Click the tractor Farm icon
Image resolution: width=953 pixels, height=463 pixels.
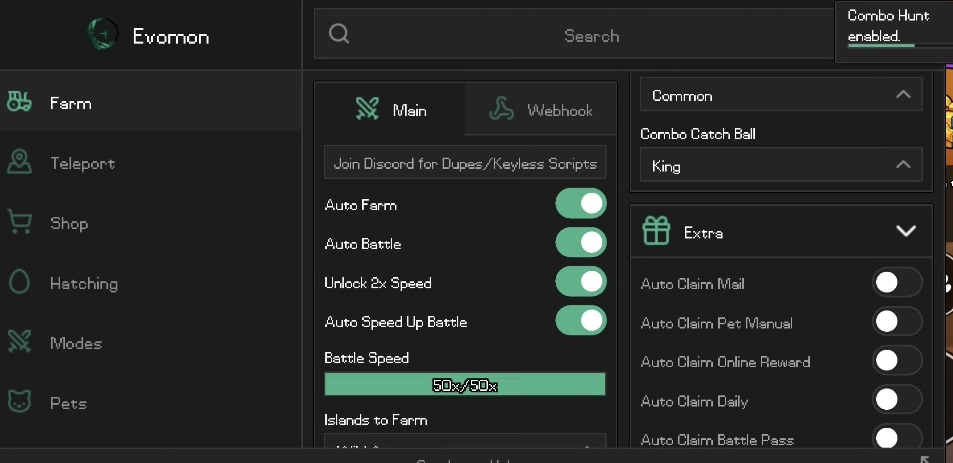(x=19, y=101)
